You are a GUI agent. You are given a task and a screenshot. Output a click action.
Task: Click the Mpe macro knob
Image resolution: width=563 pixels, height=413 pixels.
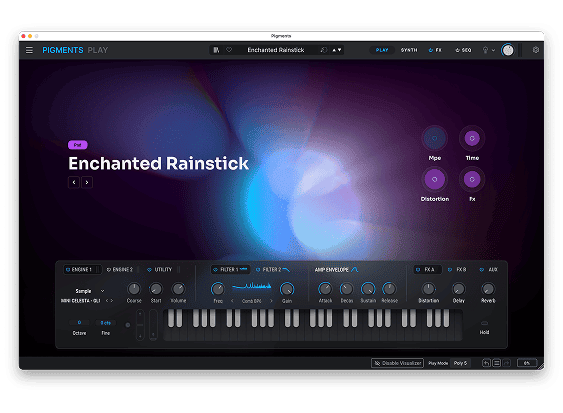(x=434, y=138)
